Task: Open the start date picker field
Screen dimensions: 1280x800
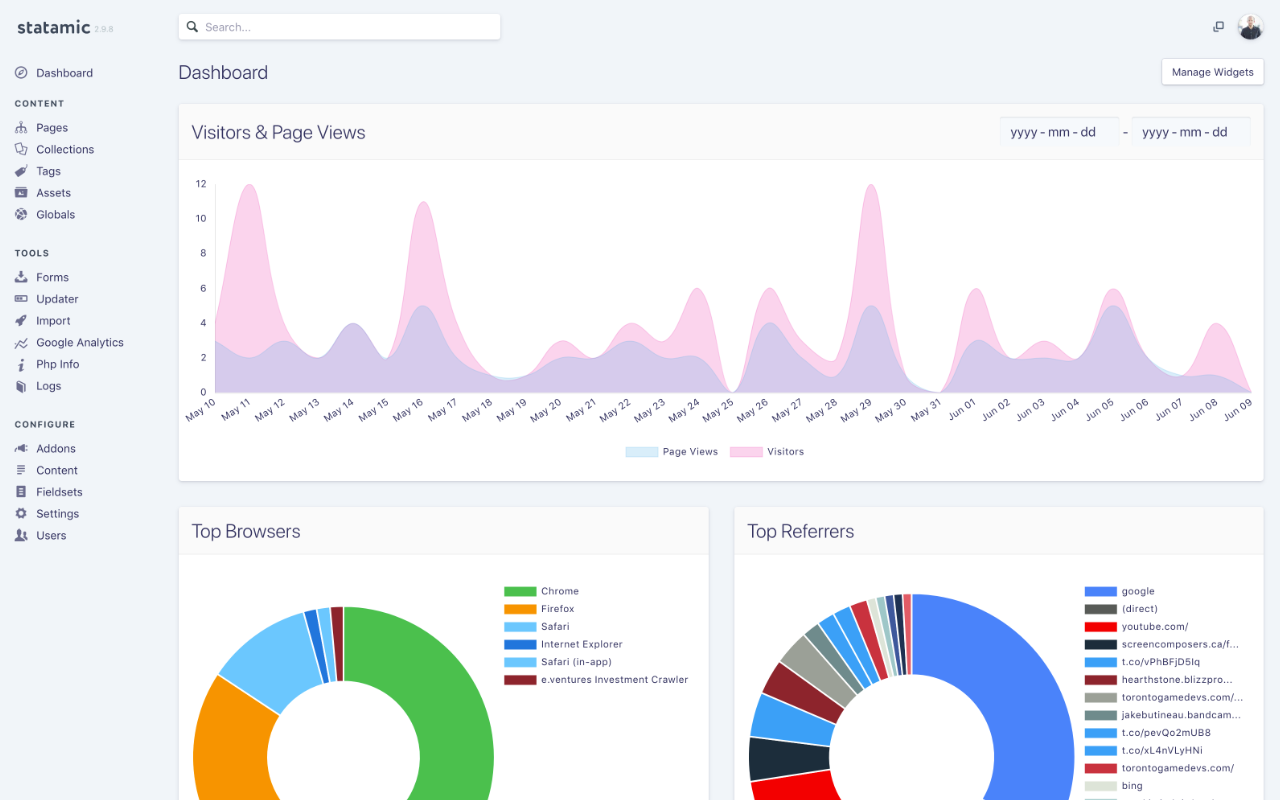Action: (1058, 132)
